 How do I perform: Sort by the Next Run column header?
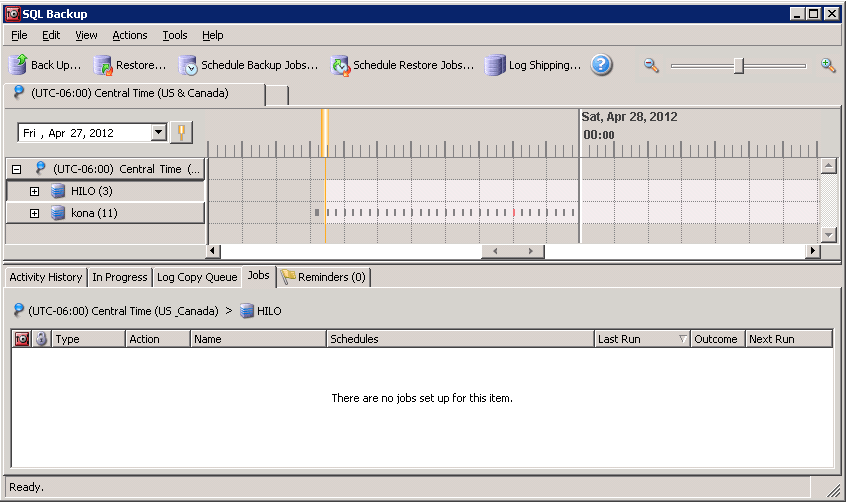tap(789, 339)
